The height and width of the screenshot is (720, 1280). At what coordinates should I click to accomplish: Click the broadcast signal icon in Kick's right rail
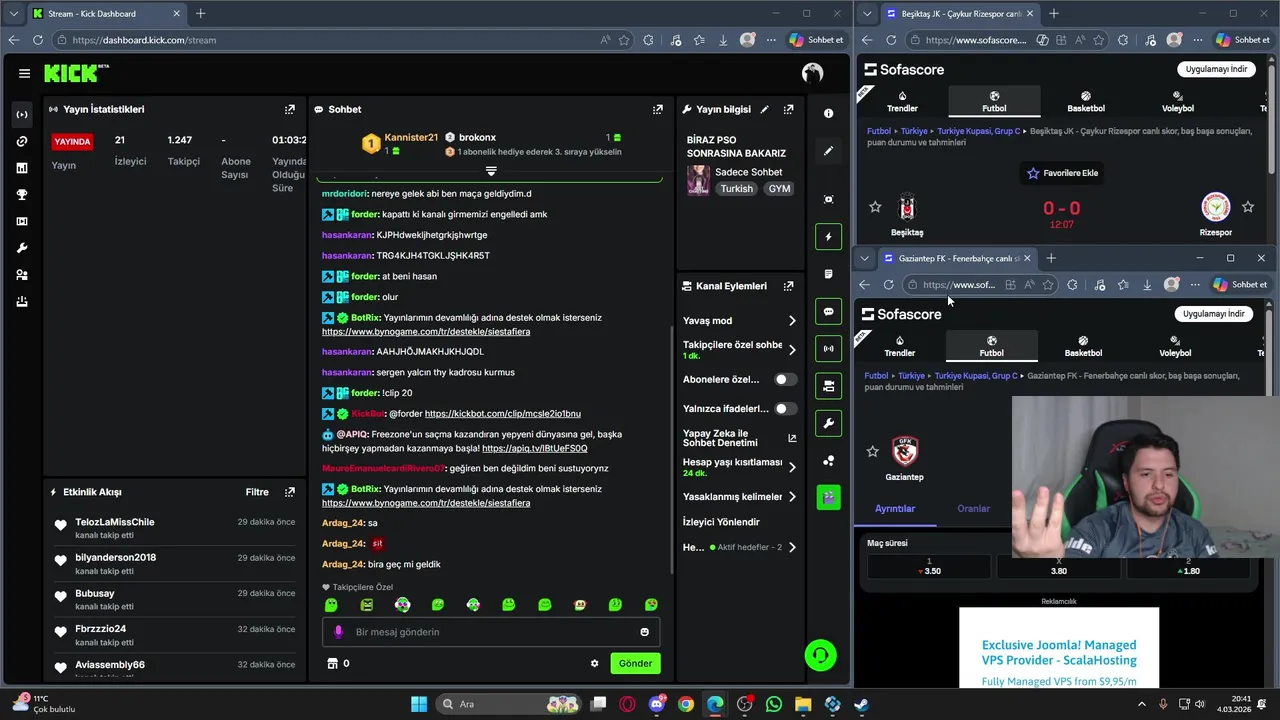coord(828,349)
